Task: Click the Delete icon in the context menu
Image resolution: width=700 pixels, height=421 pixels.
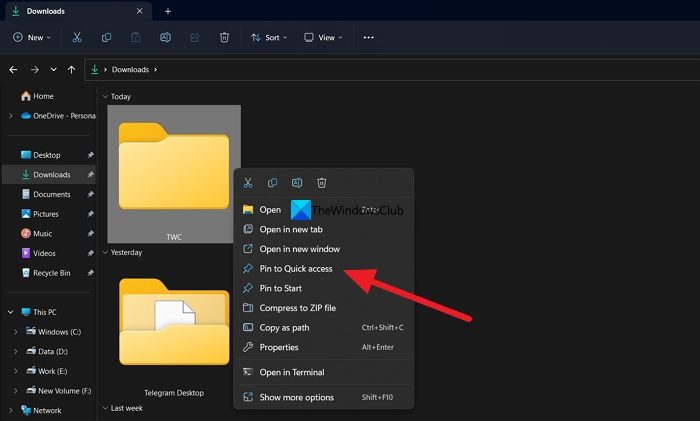Action: pyautogui.click(x=322, y=183)
